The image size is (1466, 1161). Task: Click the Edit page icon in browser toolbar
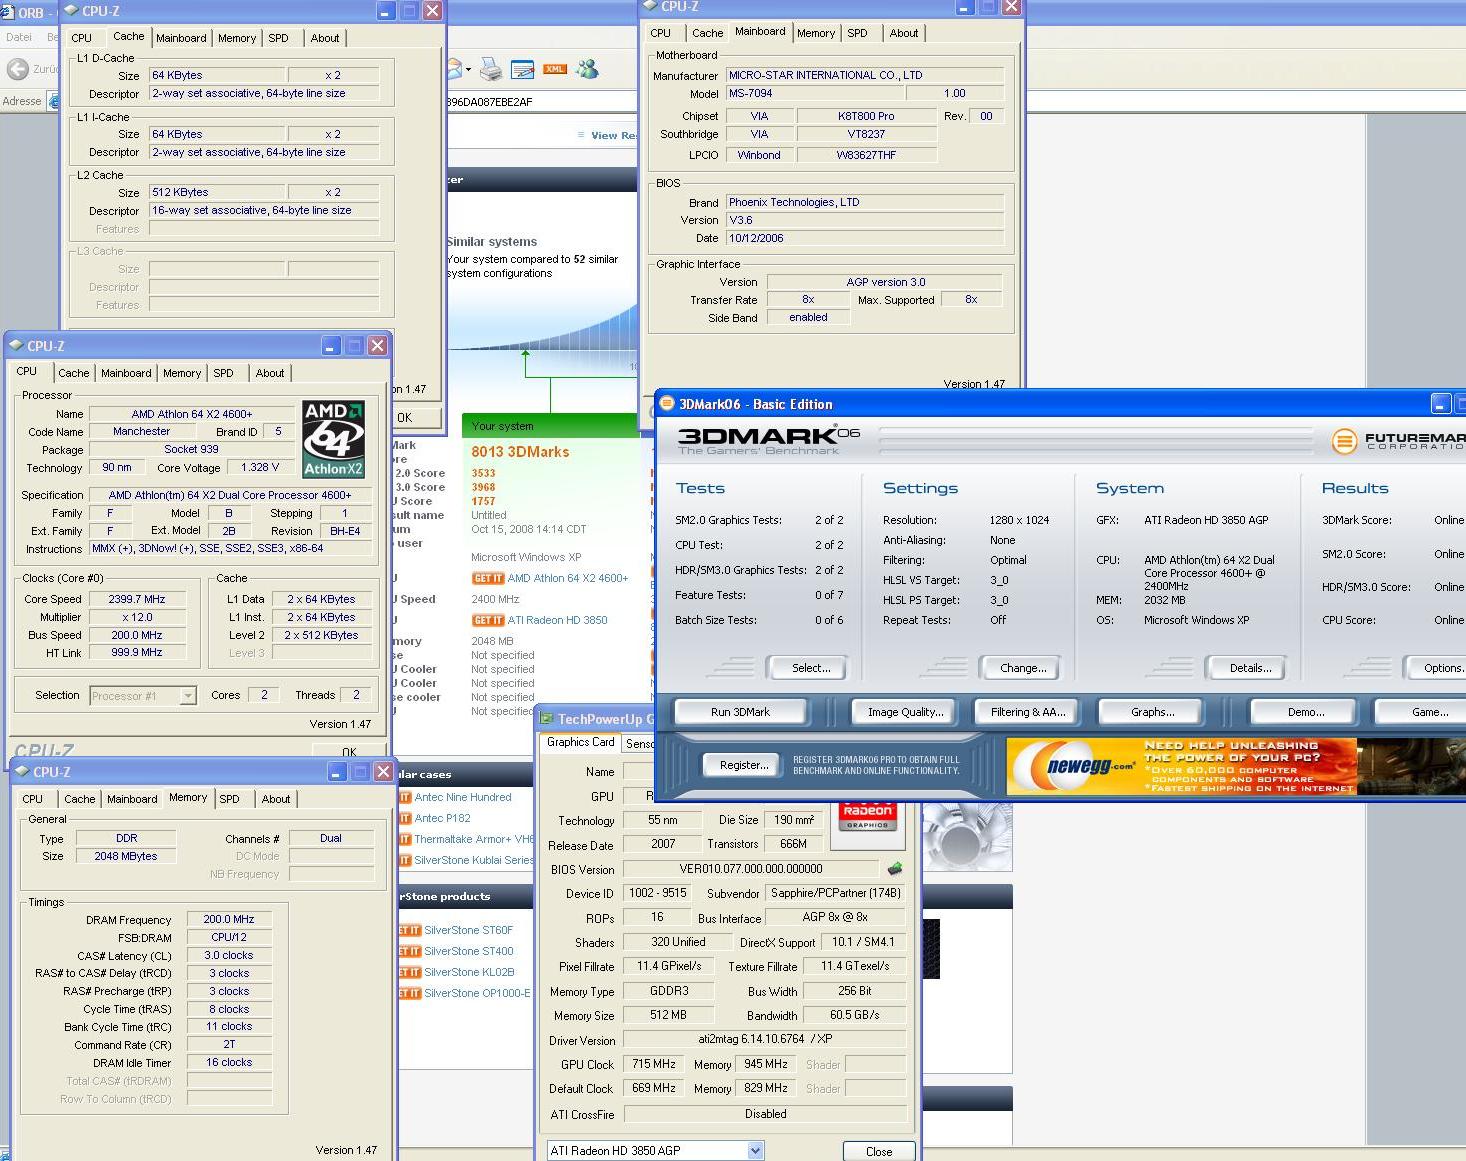[522, 69]
